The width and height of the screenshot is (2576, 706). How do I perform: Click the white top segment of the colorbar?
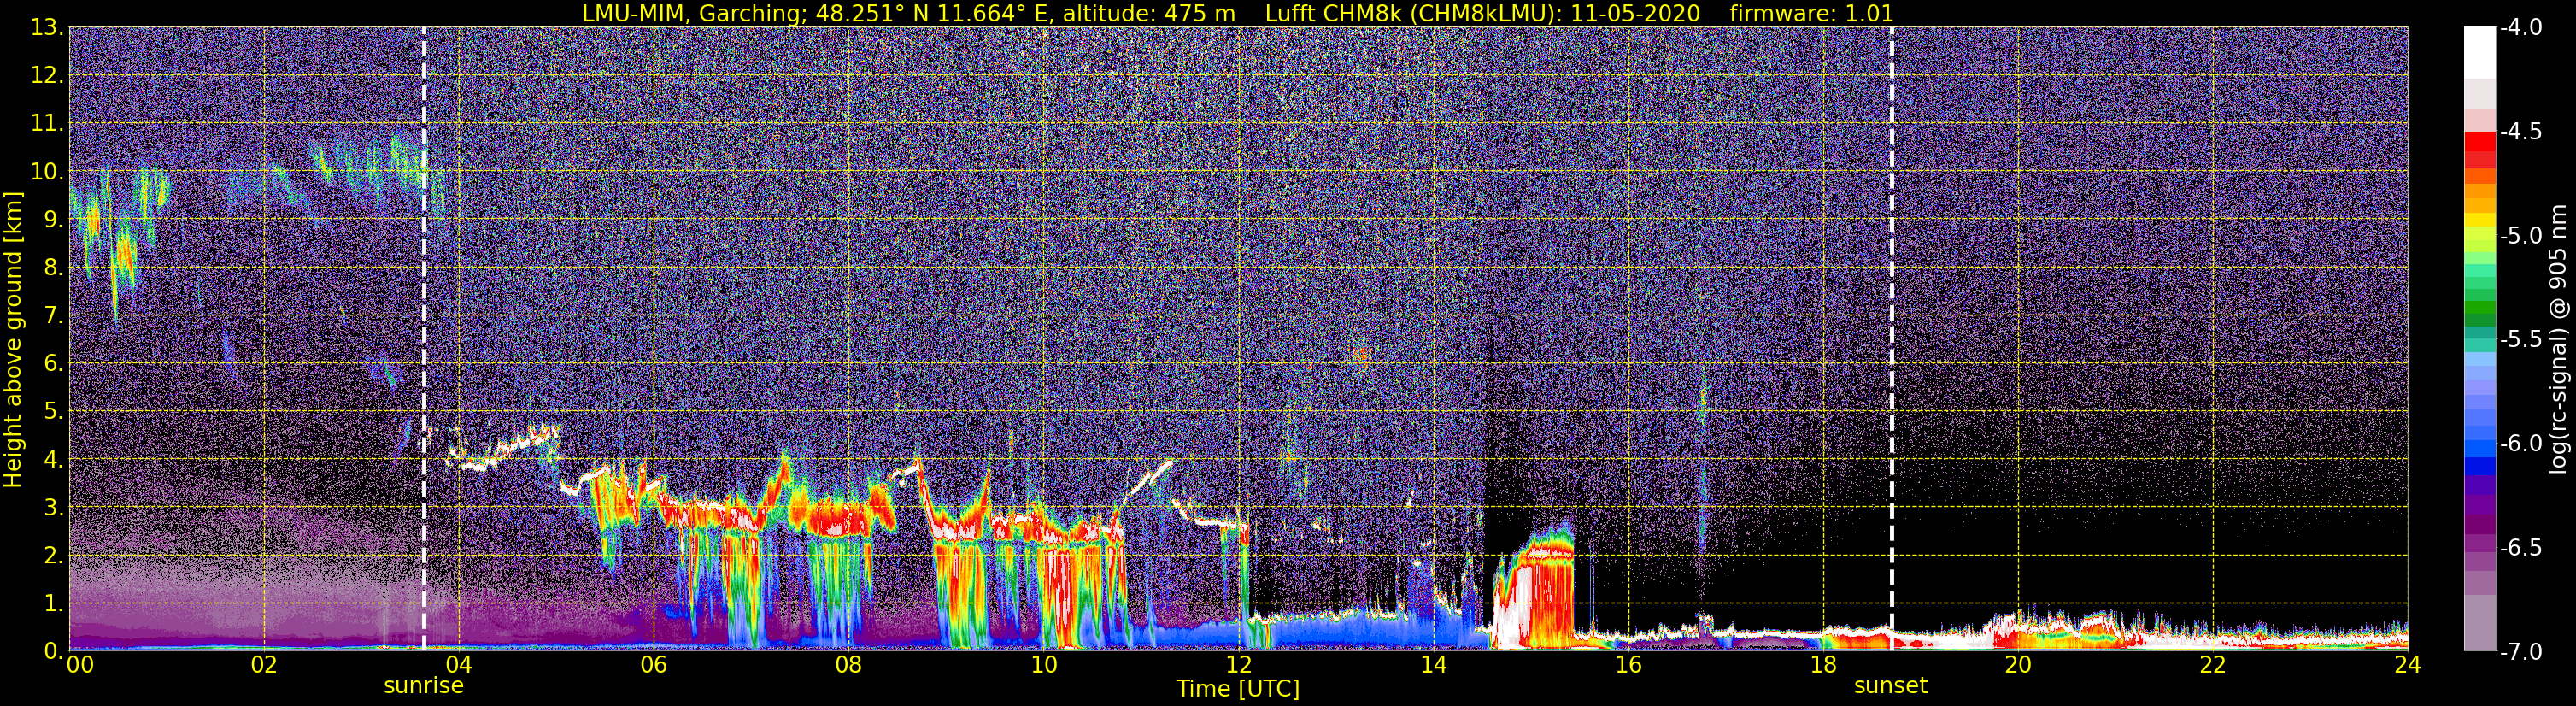pyautogui.click(x=2479, y=52)
